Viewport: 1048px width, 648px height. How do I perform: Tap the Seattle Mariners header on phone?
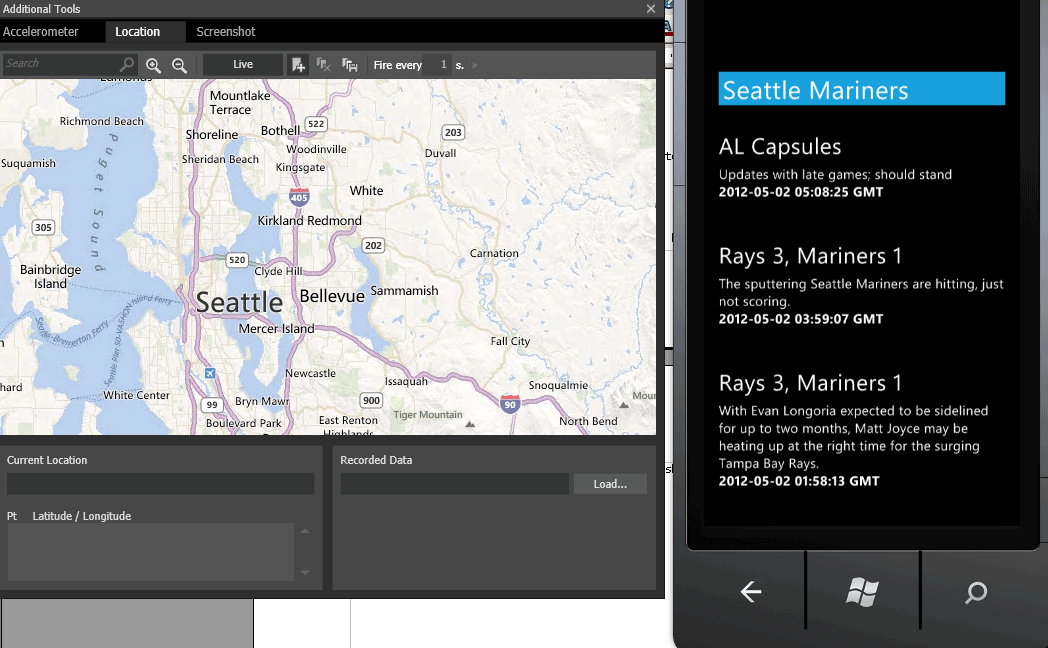[x=862, y=89]
